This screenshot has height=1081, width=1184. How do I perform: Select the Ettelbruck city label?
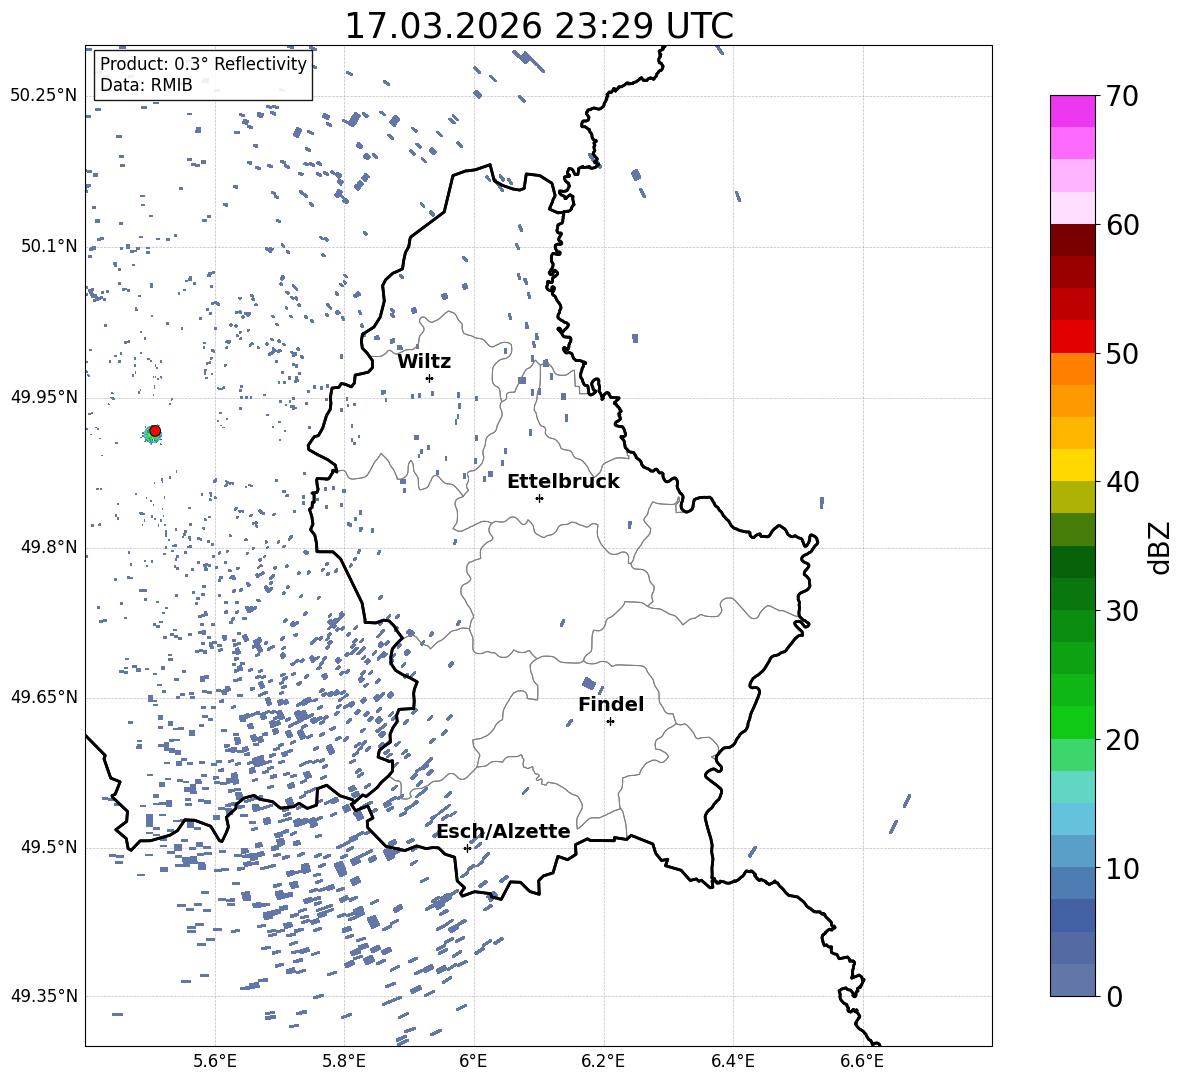click(x=563, y=482)
